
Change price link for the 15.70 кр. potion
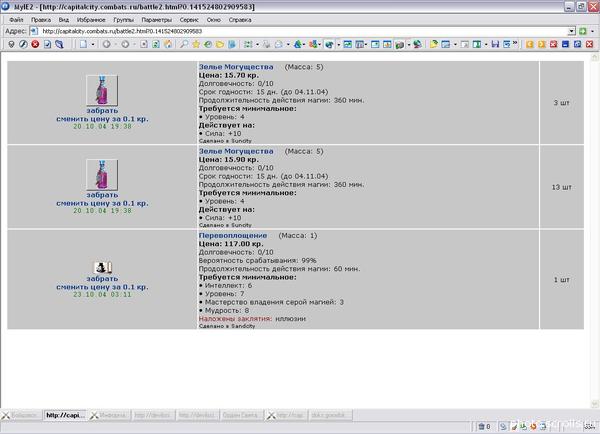click(102, 119)
